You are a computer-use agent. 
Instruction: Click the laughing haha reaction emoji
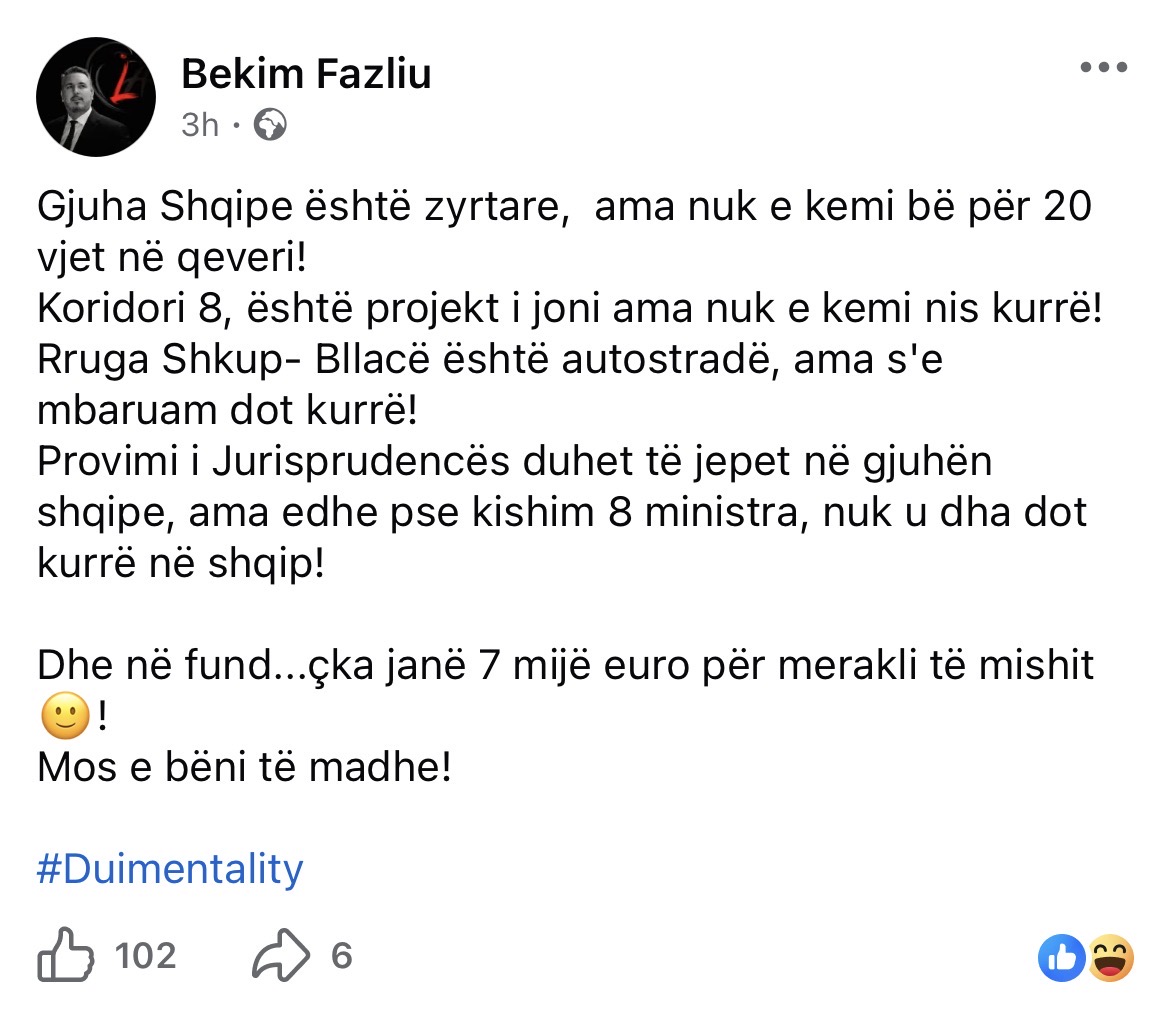pos(1110,958)
